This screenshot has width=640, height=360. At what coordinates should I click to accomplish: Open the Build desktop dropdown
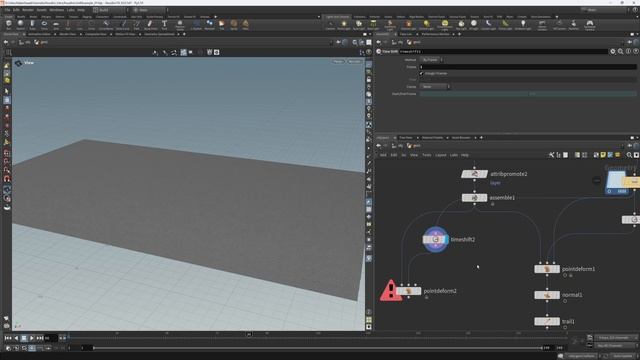click(109, 10)
